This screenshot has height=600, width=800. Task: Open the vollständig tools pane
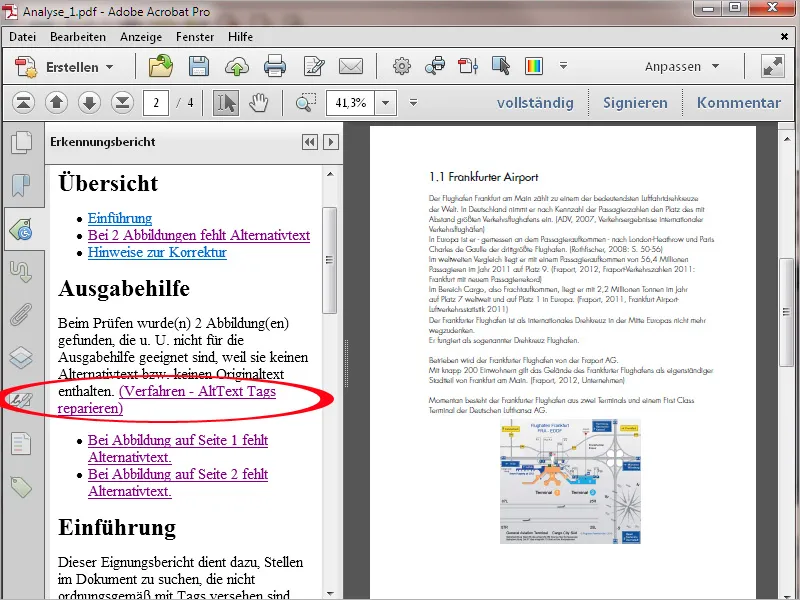point(535,103)
